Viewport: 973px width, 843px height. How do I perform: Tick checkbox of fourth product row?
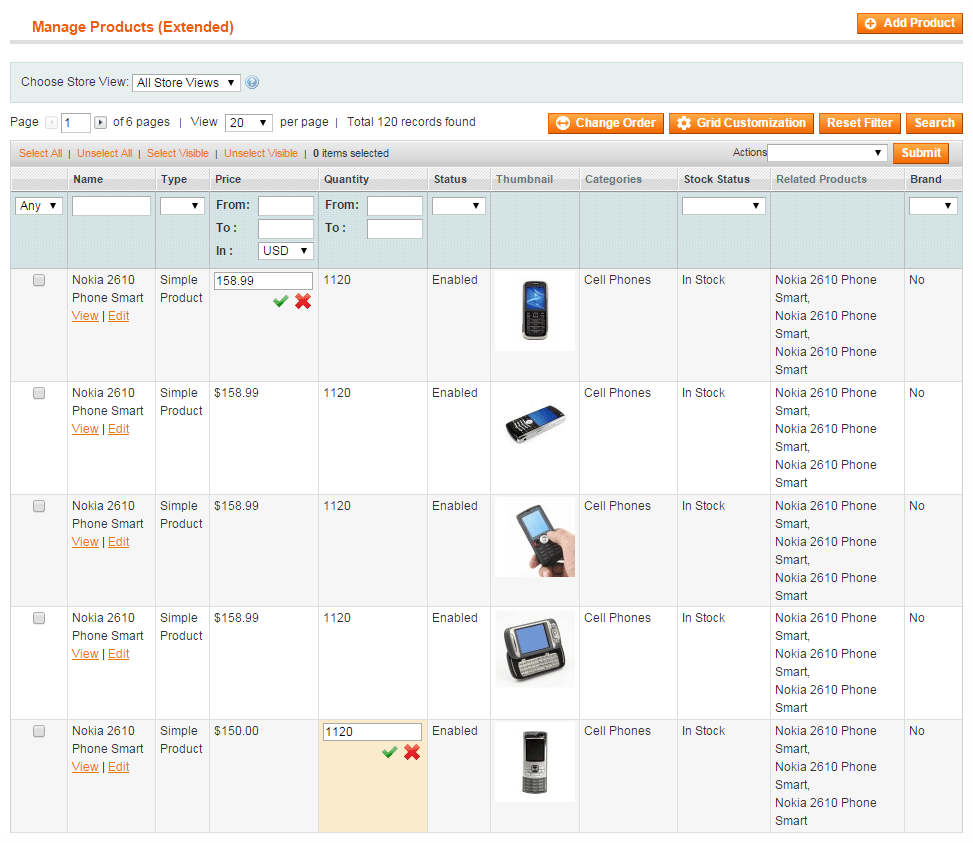(x=39, y=618)
